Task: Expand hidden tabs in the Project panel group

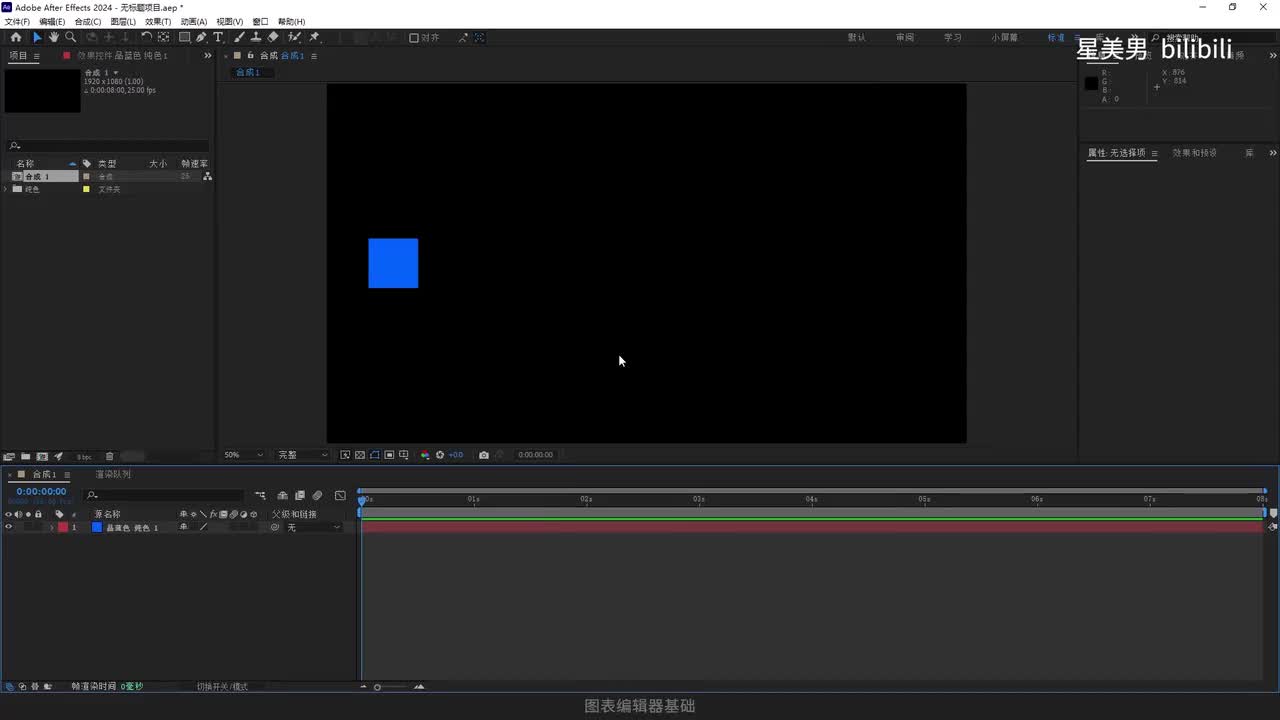Action: 208,56
